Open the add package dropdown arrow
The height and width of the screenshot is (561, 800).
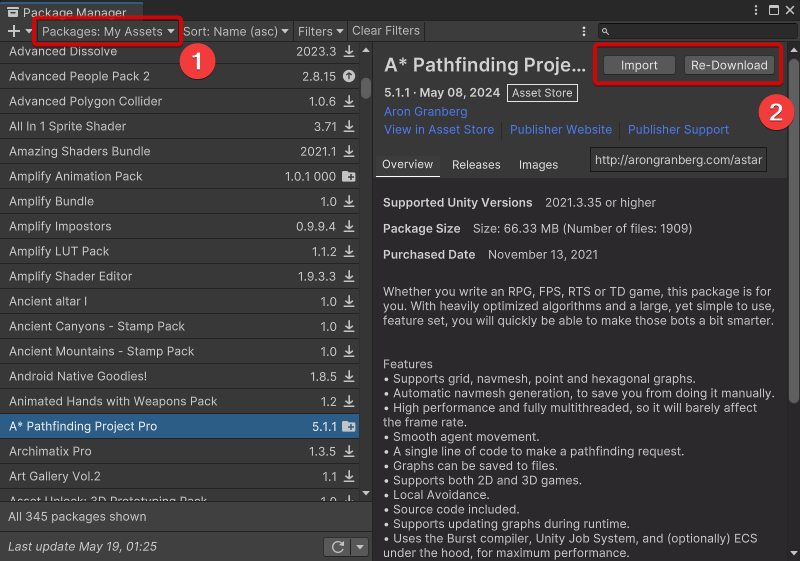coord(29,31)
